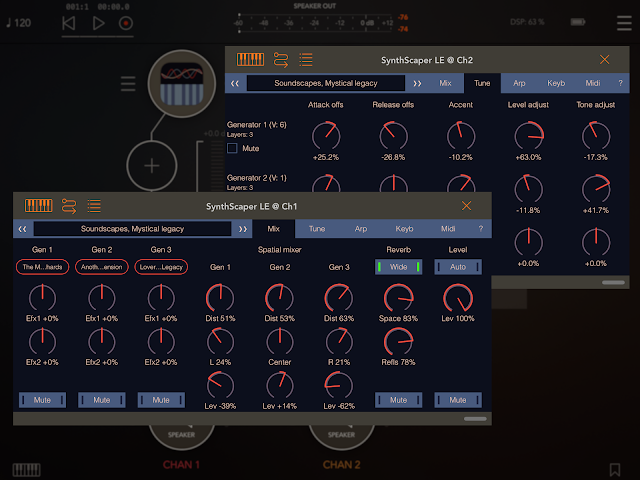Viewport: 640px width, 480px height.
Task: Click Generator 1 Level adjust +63.0% knob
Action: click(x=529, y=136)
